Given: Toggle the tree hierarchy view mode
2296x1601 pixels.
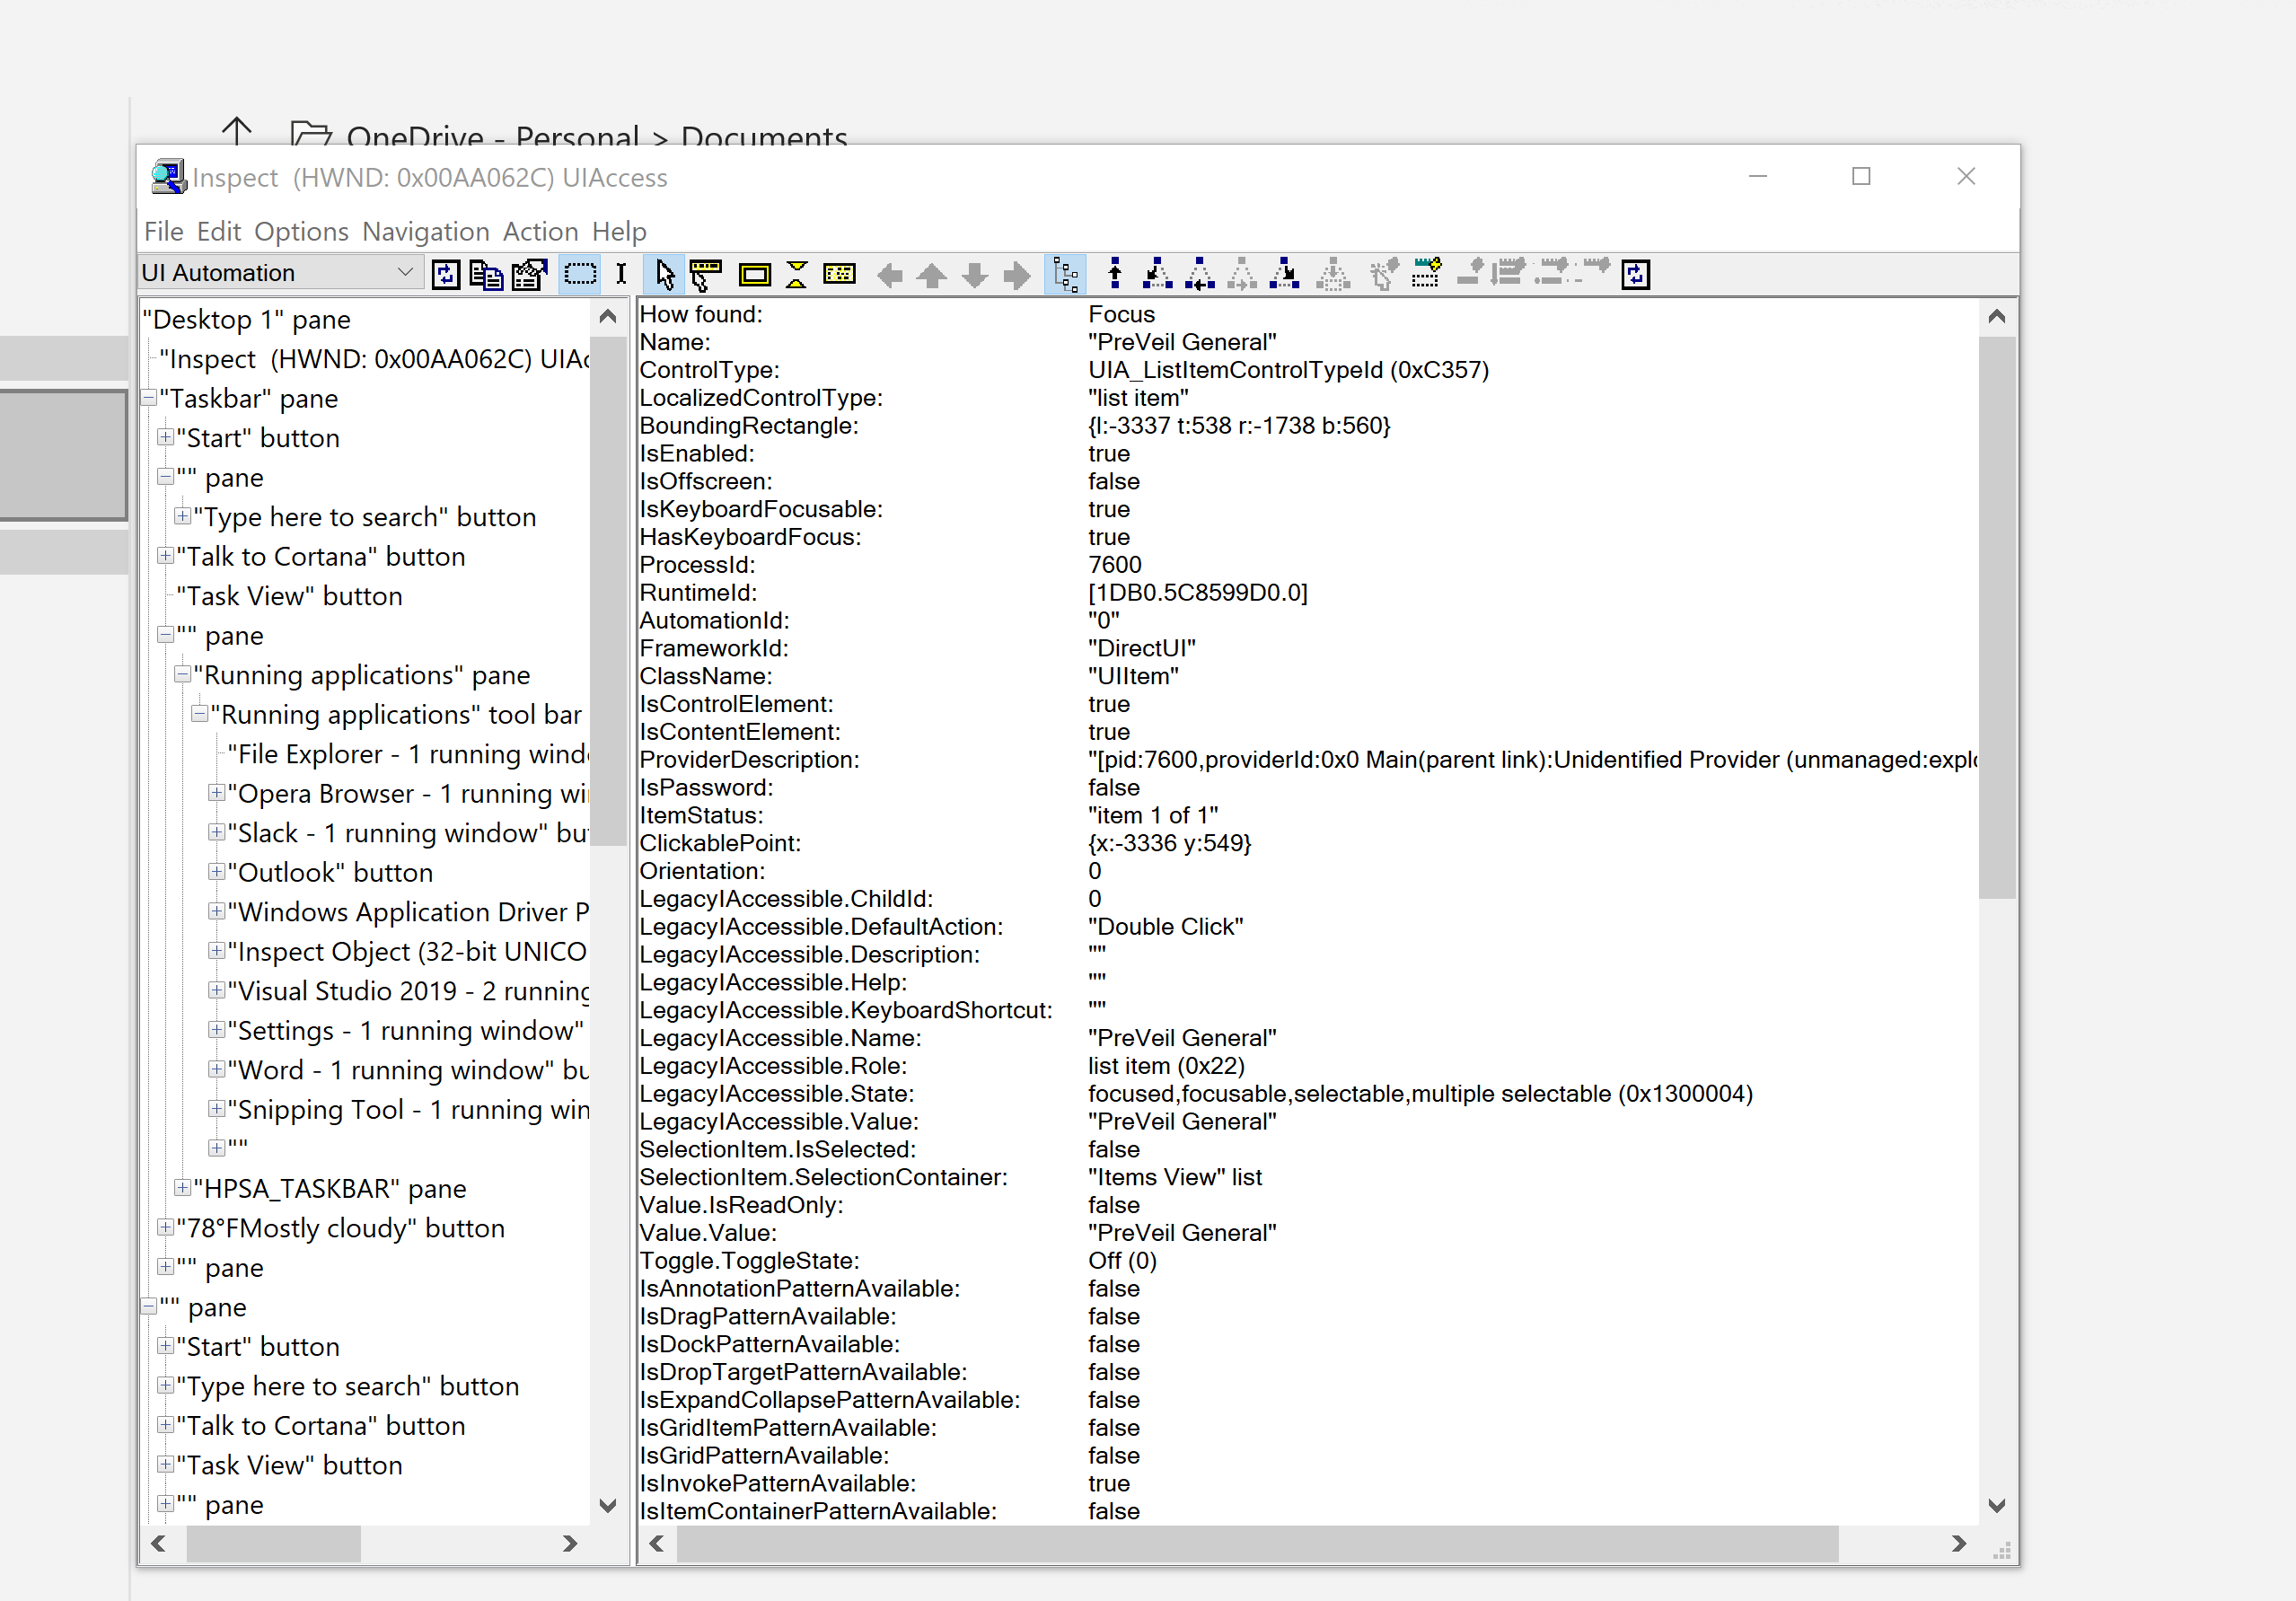Looking at the screenshot, I should (1067, 274).
